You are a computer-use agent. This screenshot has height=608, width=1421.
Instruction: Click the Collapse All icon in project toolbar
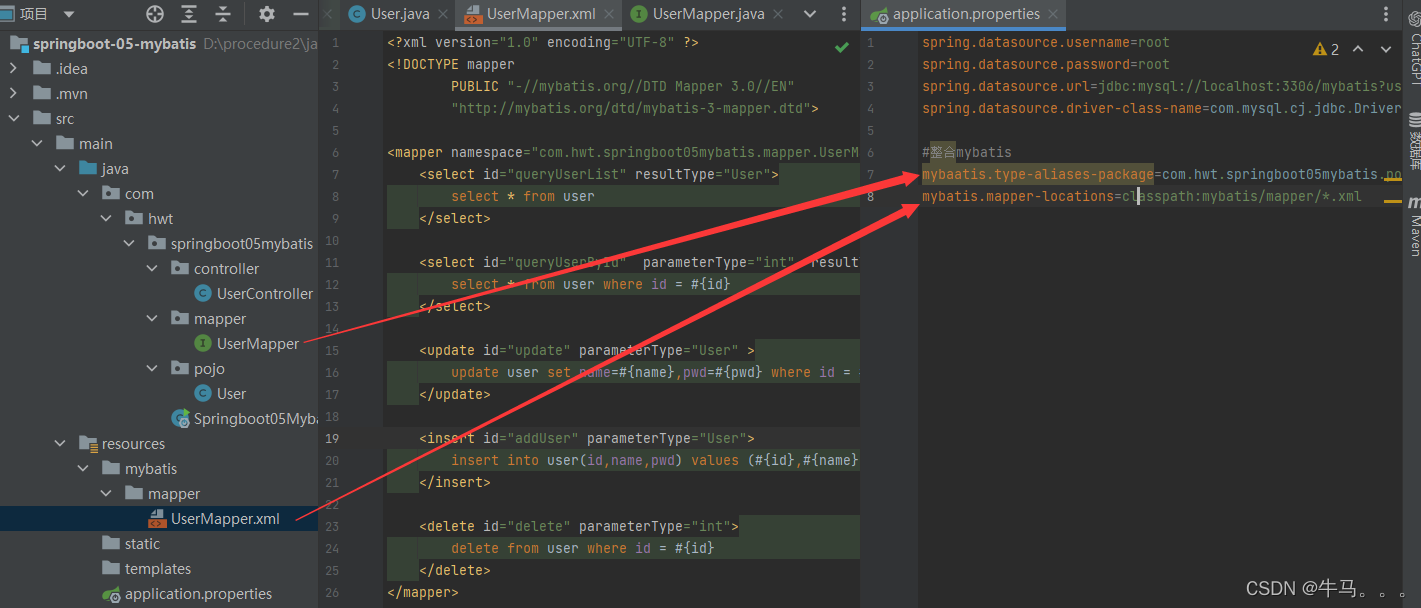tap(223, 14)
